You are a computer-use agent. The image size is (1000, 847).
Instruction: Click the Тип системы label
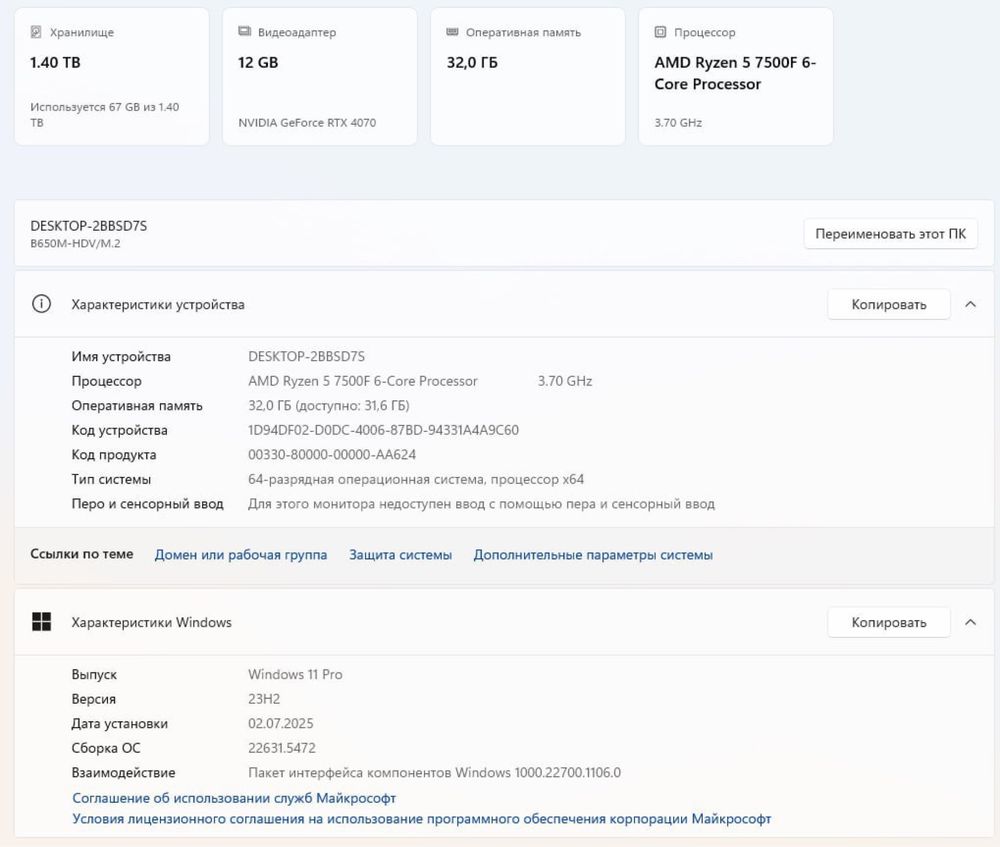click(111, 479)
